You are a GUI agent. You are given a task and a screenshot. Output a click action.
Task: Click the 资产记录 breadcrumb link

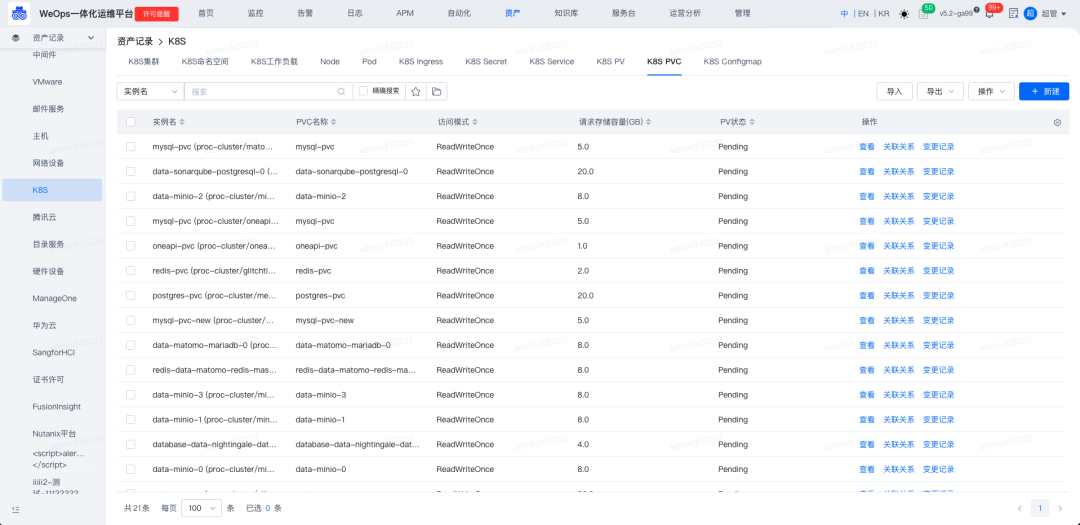135,42
